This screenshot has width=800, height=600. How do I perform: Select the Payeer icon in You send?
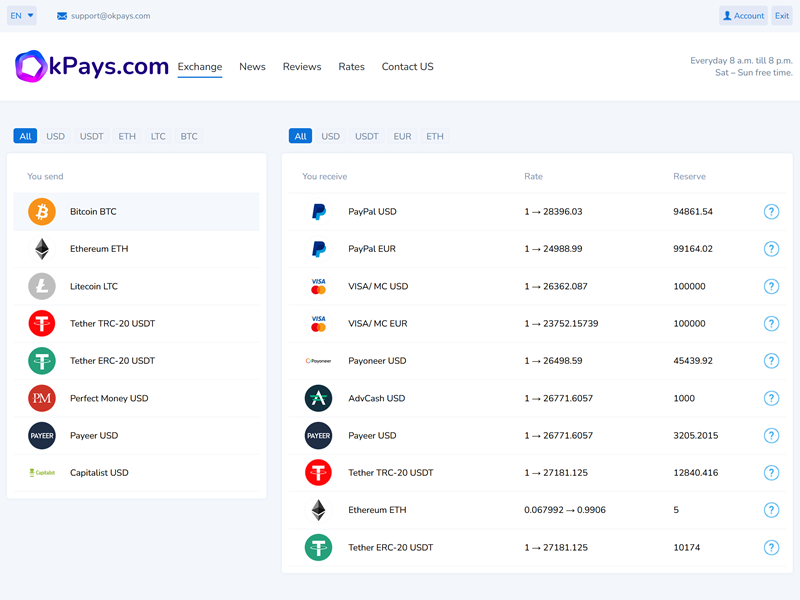point(42,436)
